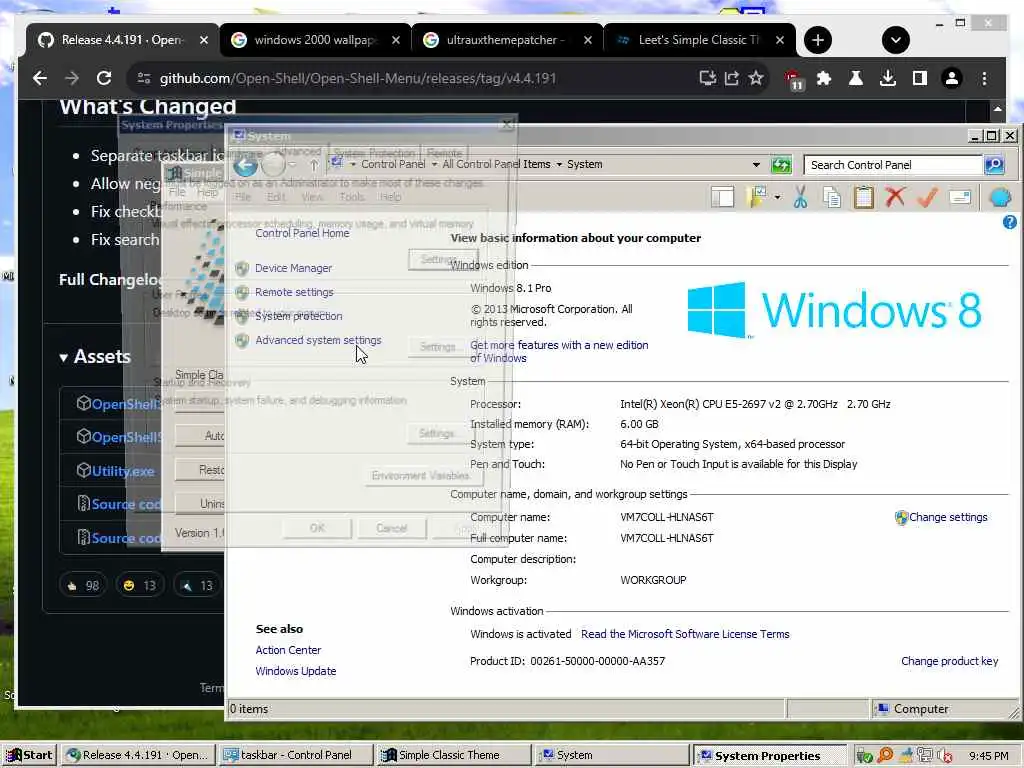Click folder views icon in System toolbar
Image resolution: width=1024 pixels, height=768 pixels.
point(758,197)
